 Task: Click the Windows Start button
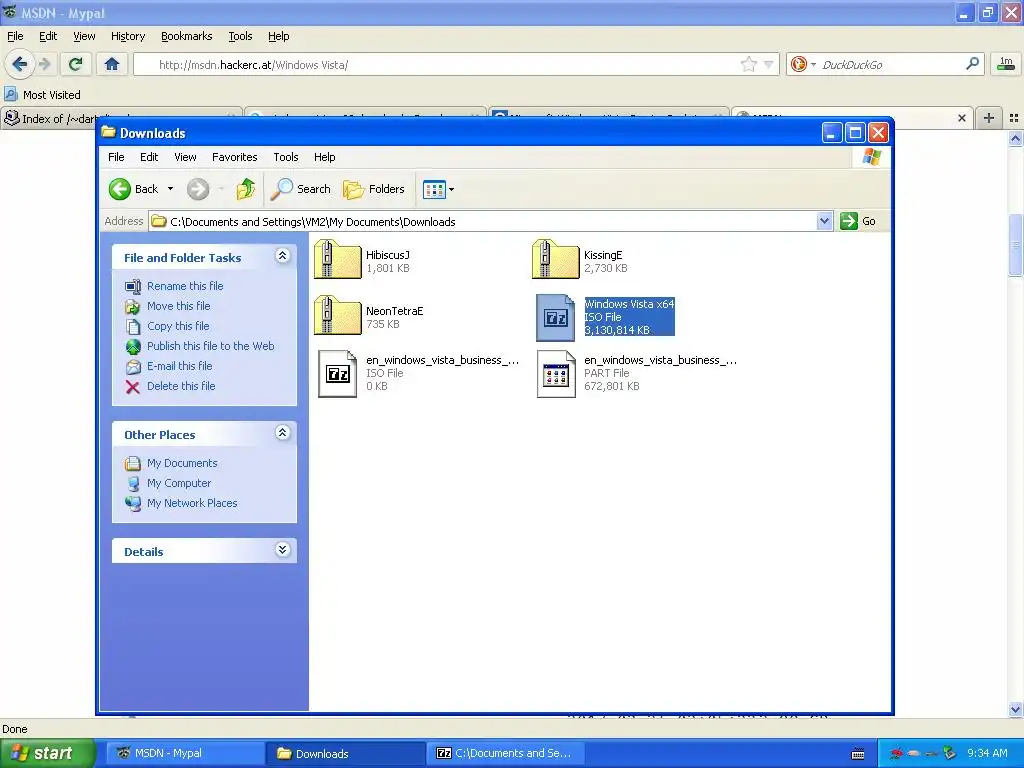pos(46,753)
